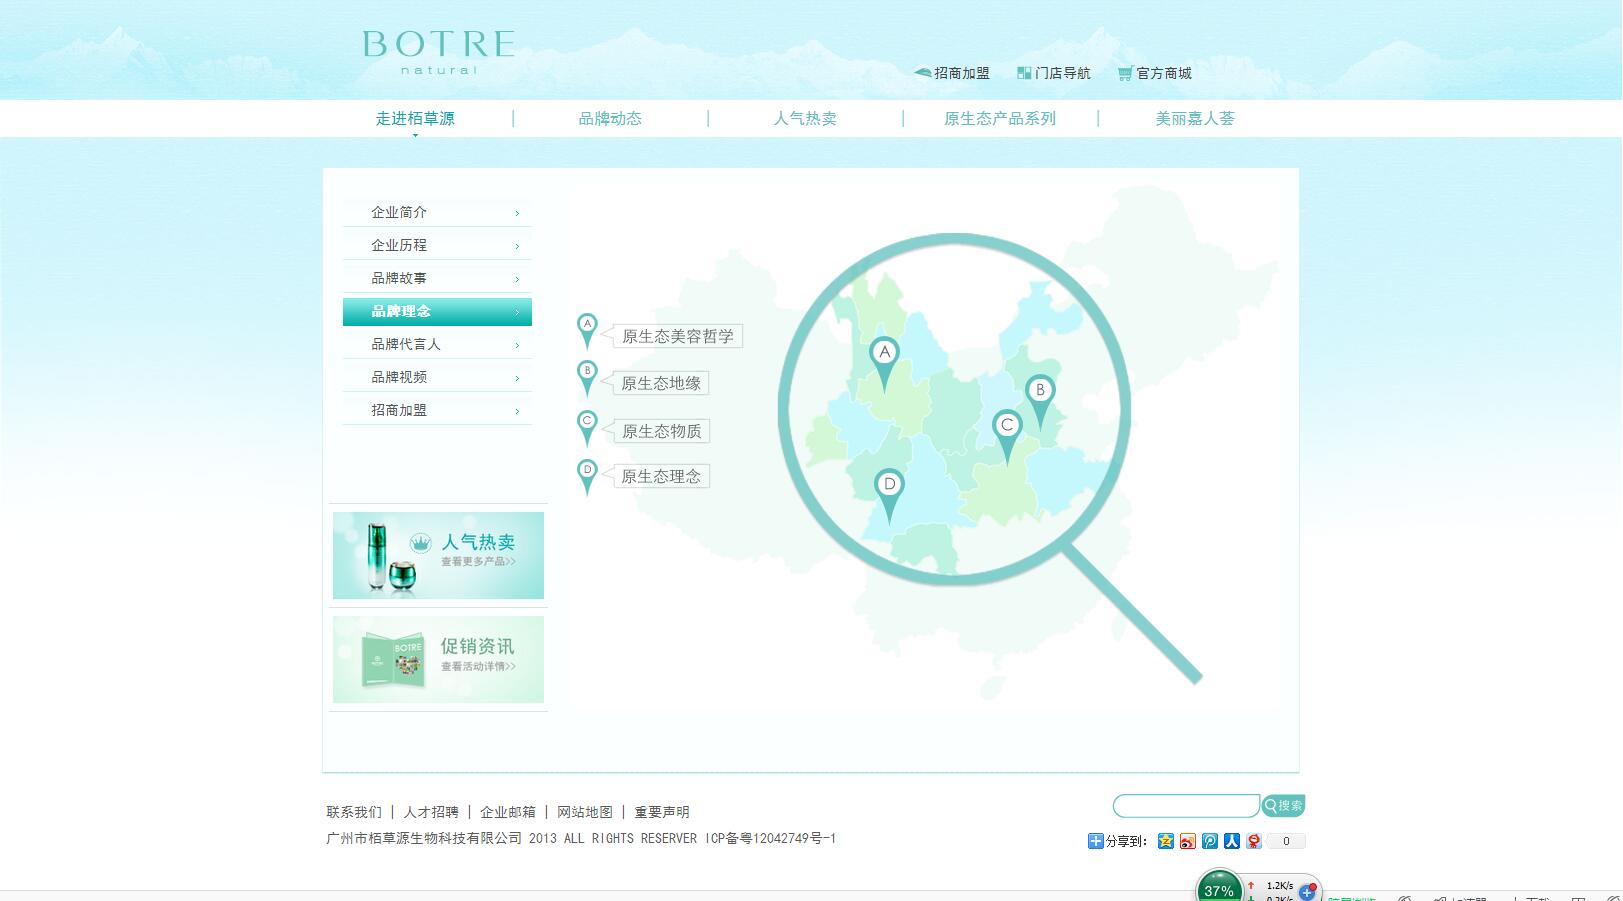Click the 搜索 magnifier search button
1623x901 pixels.
[1283, 805]
